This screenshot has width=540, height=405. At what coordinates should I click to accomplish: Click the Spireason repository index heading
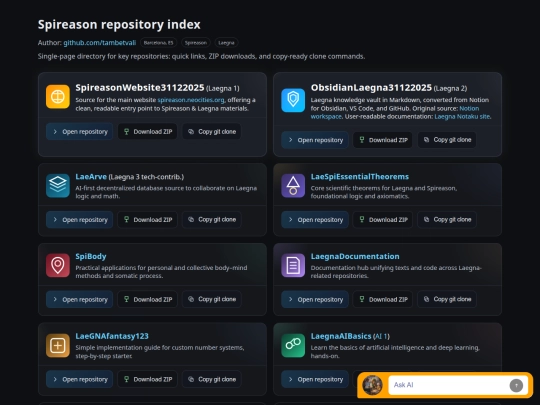tap(119, 24)
